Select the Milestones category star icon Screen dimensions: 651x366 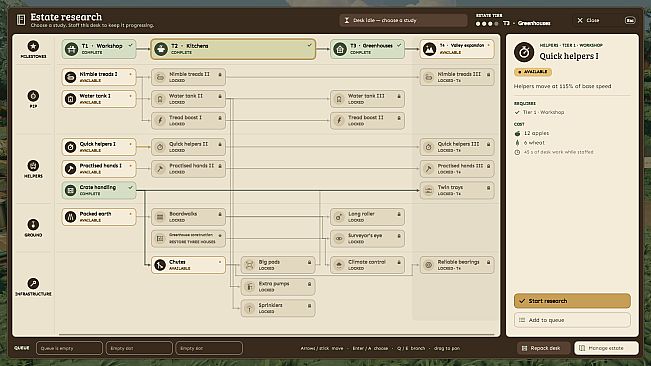pos(33,46)
